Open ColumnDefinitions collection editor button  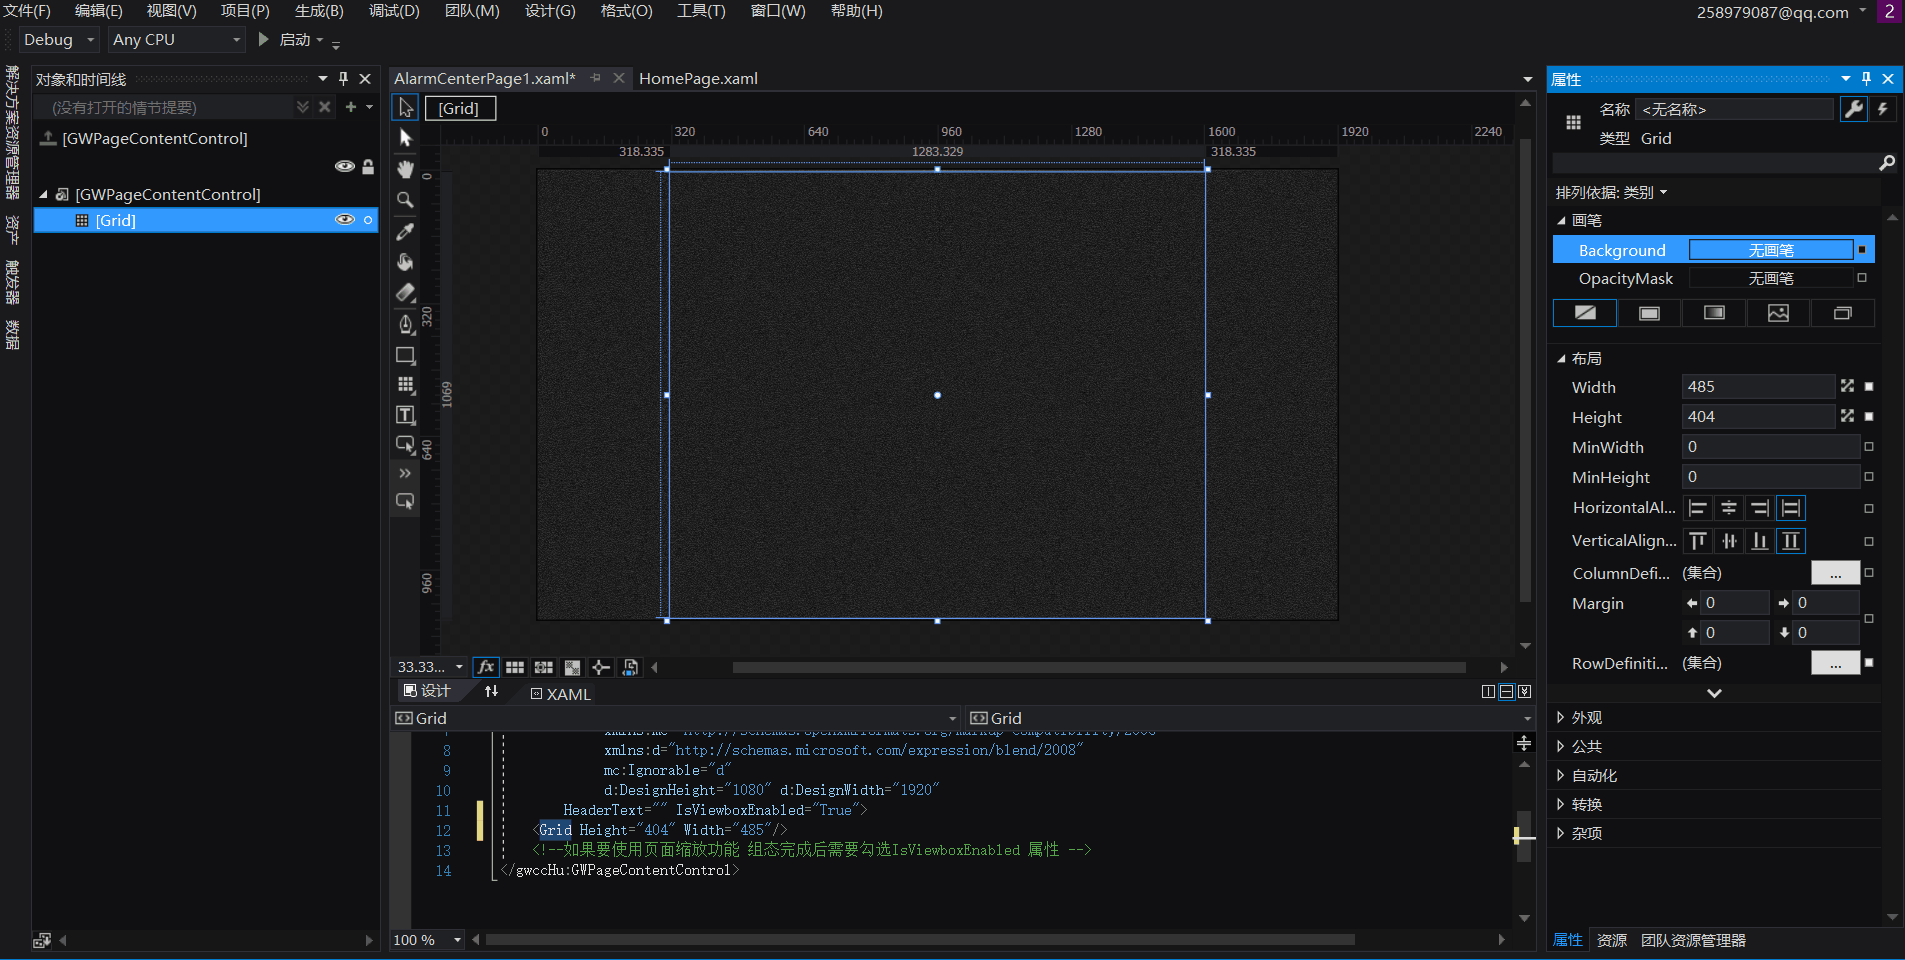[x=1835, y=573]
